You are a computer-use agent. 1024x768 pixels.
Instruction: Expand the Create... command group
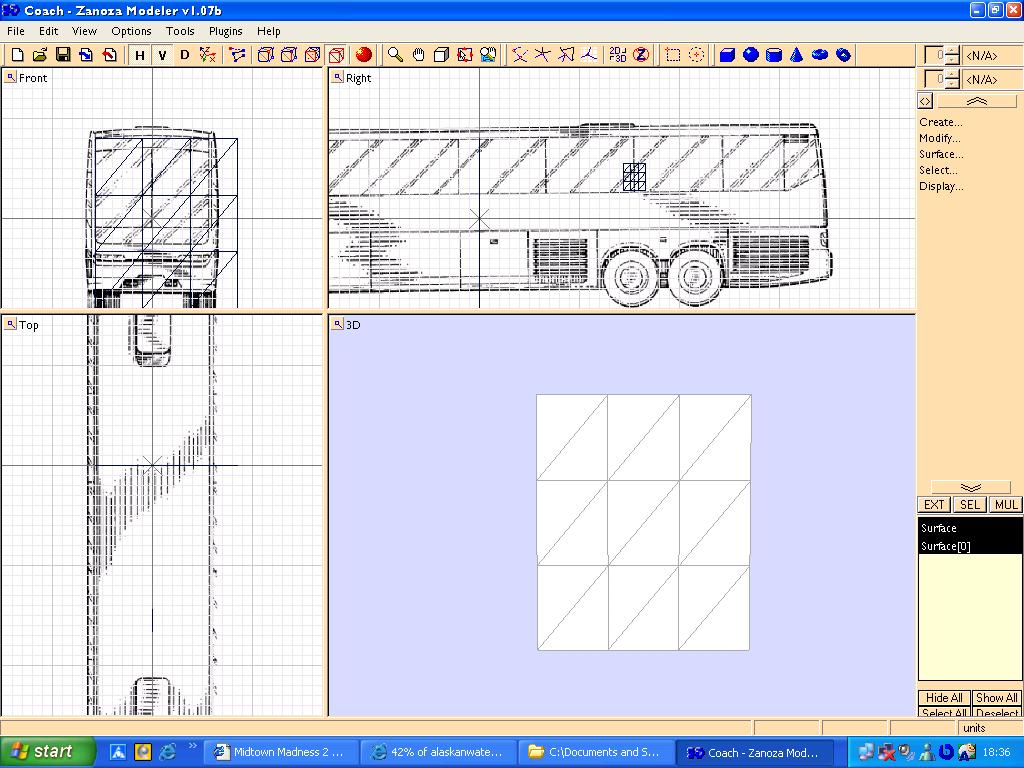(941, 122)
